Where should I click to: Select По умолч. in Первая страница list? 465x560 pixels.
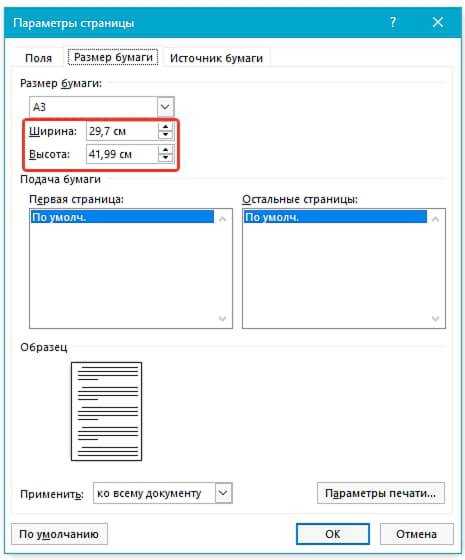click(x=122, y=217)
